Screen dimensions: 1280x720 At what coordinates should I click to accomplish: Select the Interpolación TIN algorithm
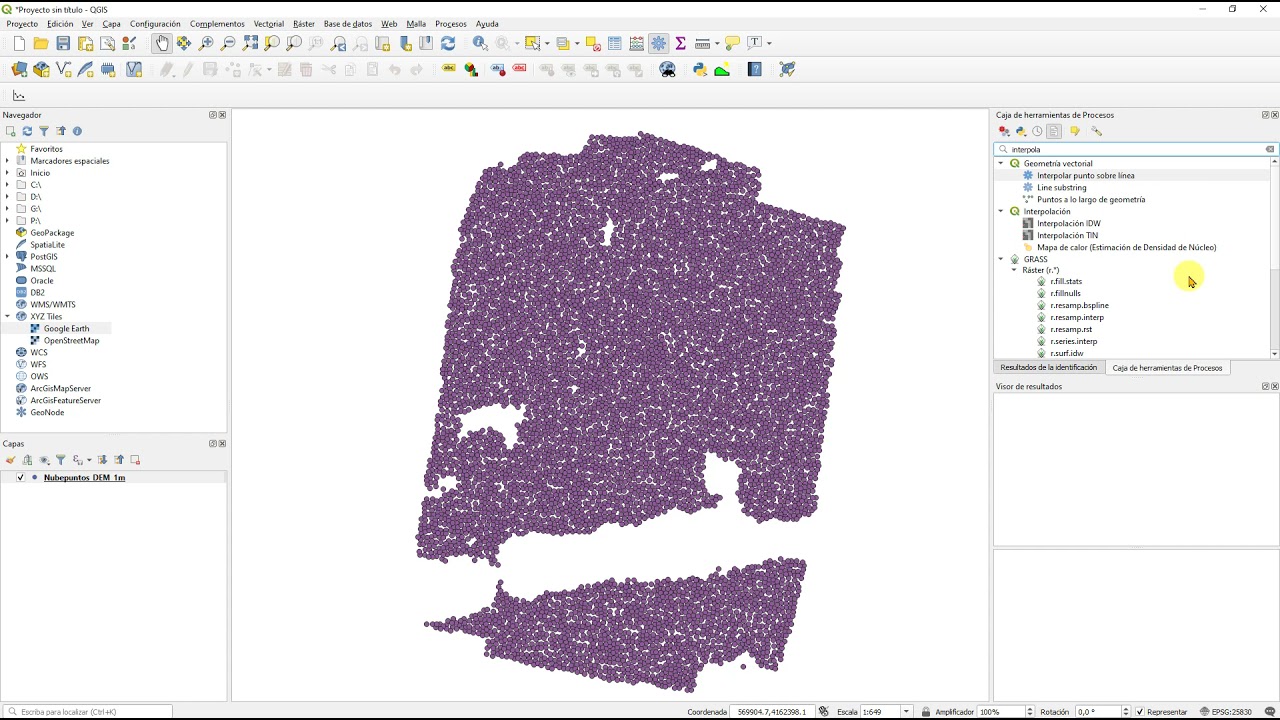click(x=1067, y=235)
